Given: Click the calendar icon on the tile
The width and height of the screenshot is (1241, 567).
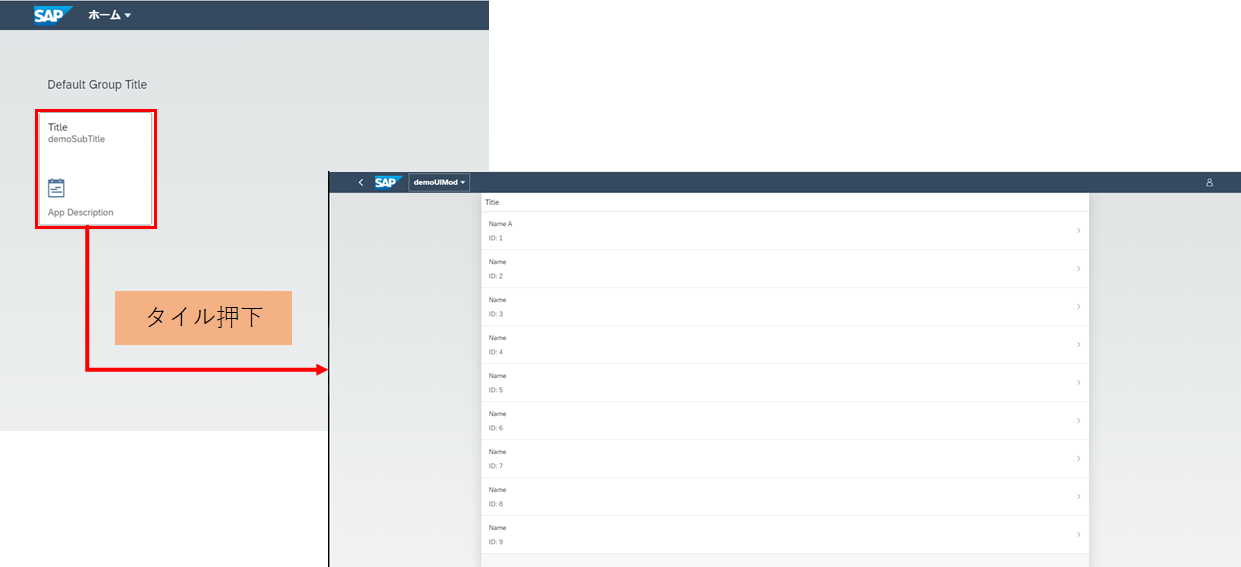Looking at the screenshot, I should coord(56,188).
